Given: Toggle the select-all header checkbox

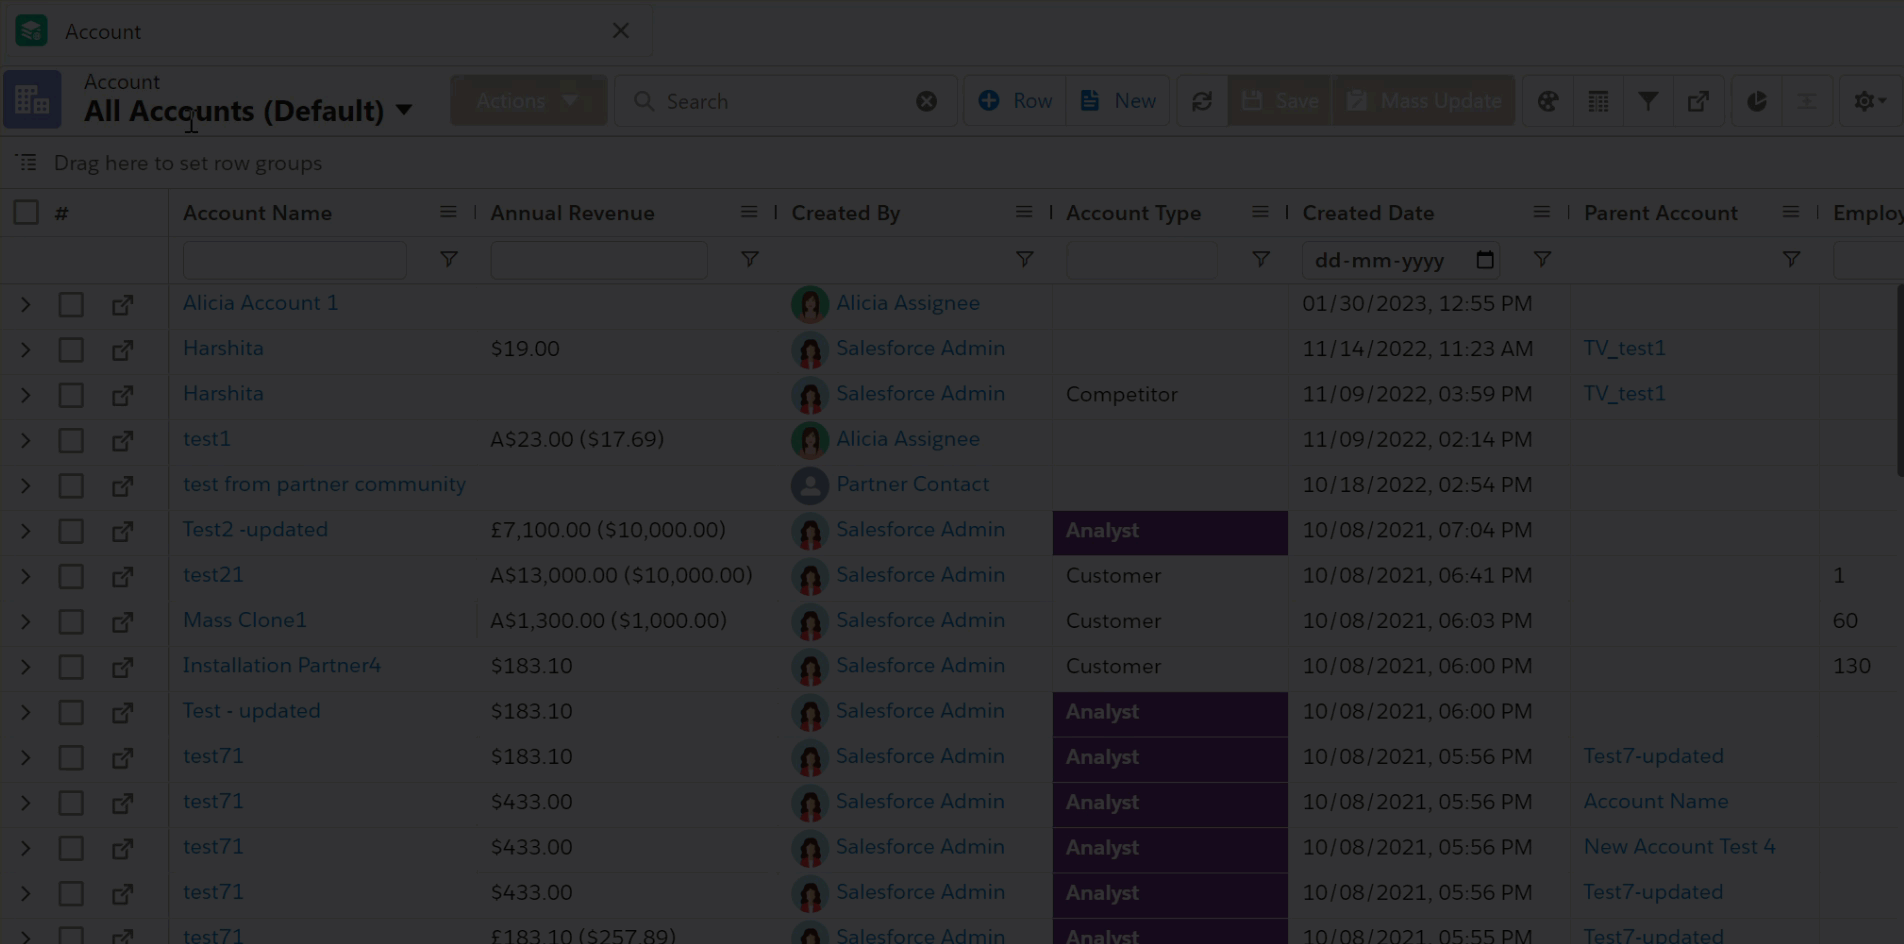Looking at the screenshot, I should coord(26,212).
